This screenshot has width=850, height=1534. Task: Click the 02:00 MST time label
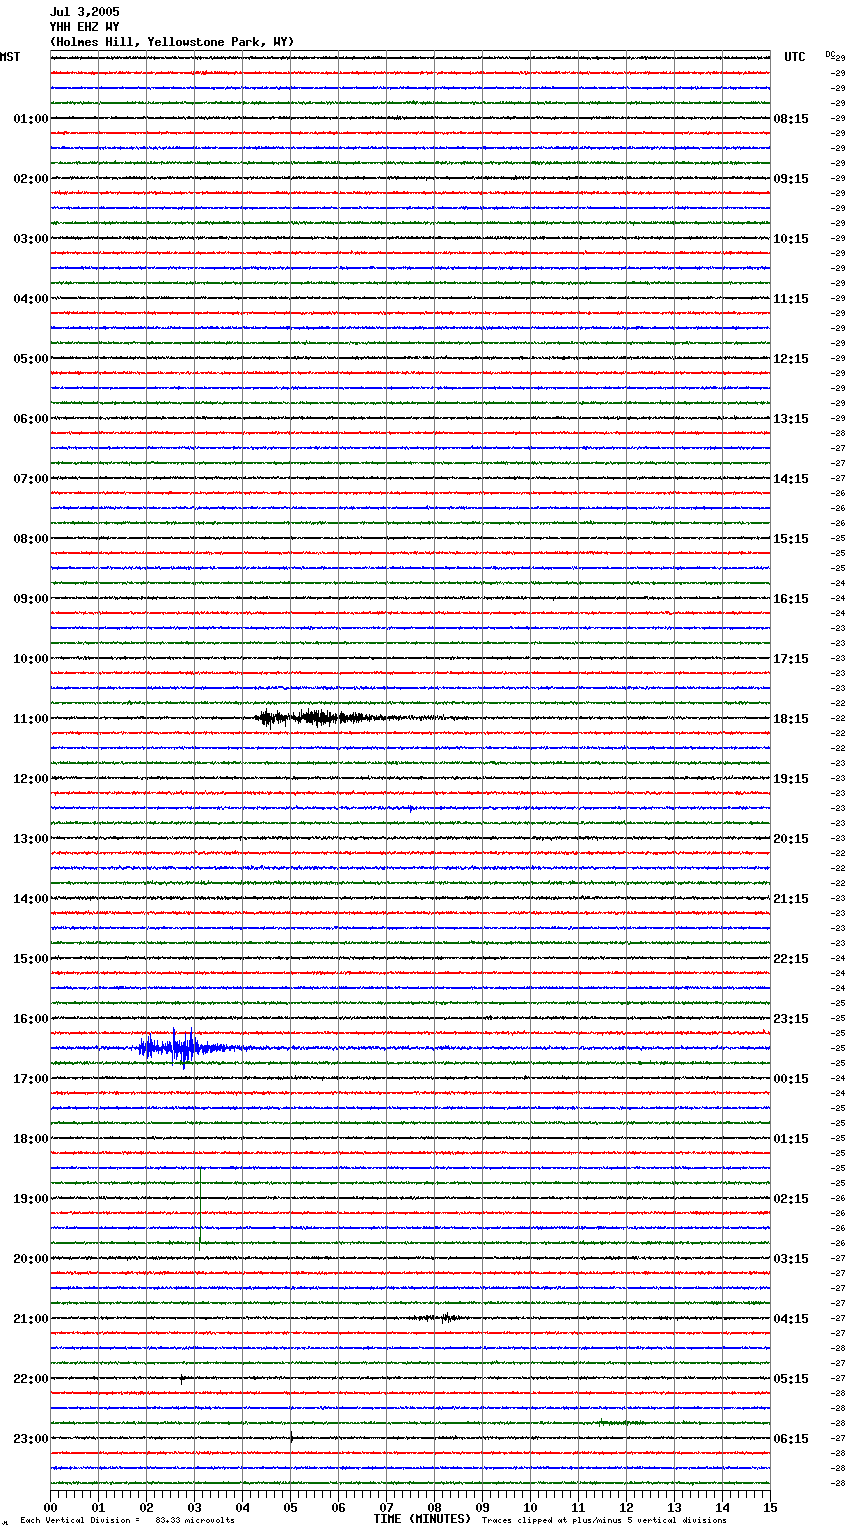(31, 179)
